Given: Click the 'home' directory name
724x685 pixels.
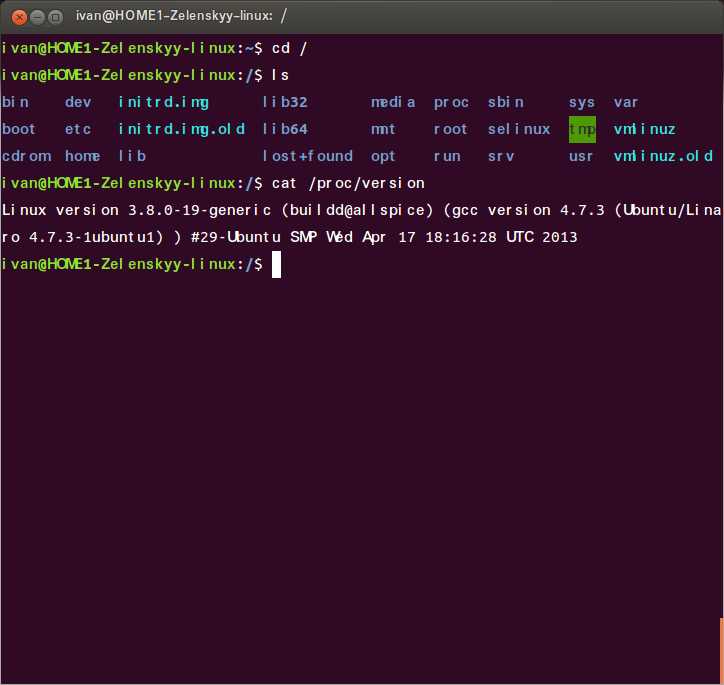Looking at the screenshot, I should tap(83, 156).
